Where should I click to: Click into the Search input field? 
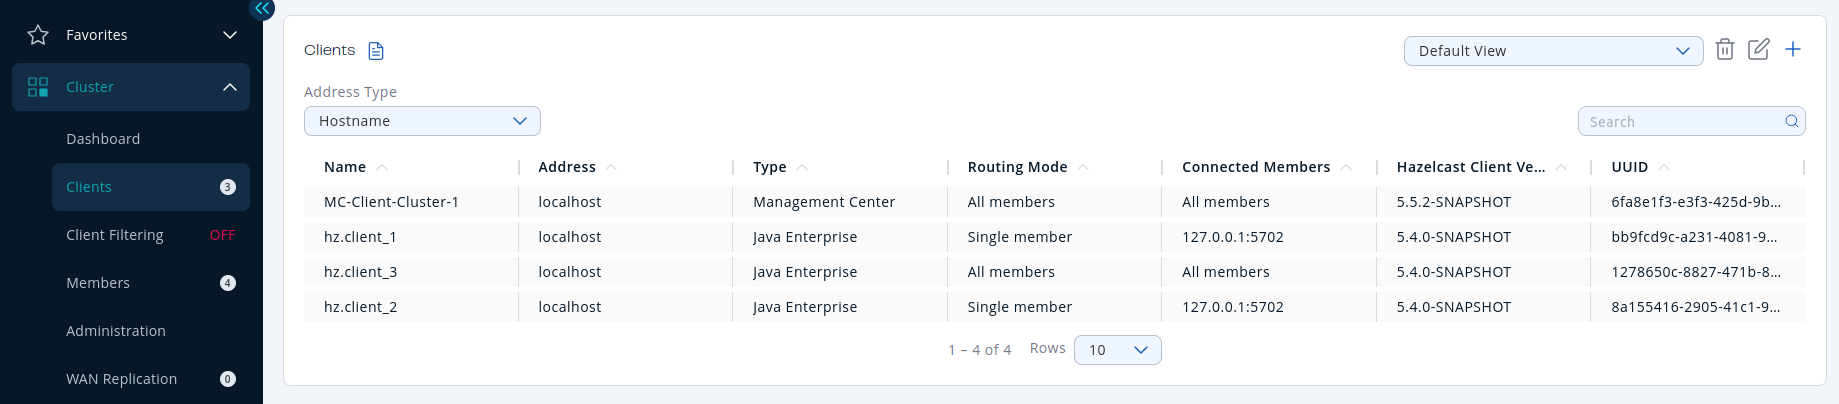(x=1680, y=122)
